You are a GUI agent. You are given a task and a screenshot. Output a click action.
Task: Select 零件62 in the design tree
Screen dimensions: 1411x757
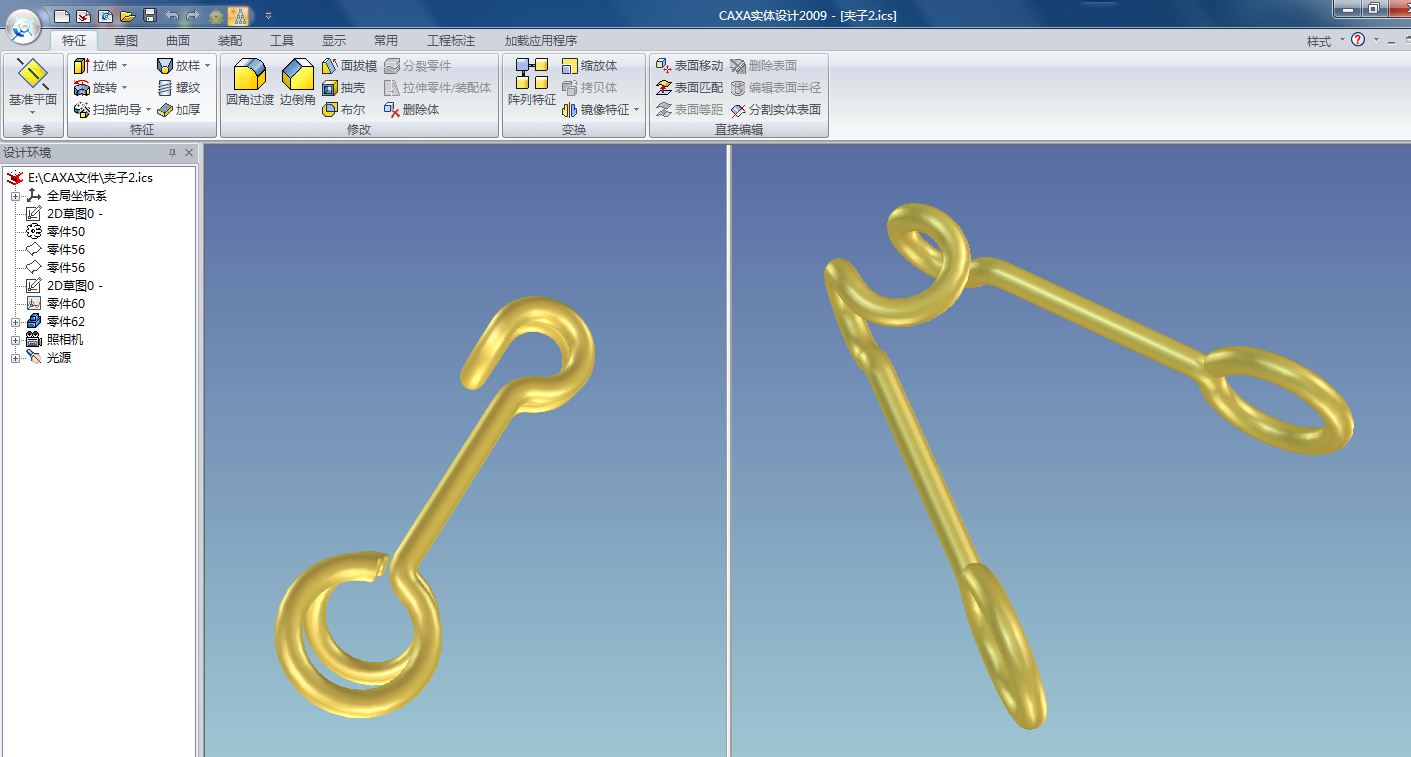click(x=55, y=322)
